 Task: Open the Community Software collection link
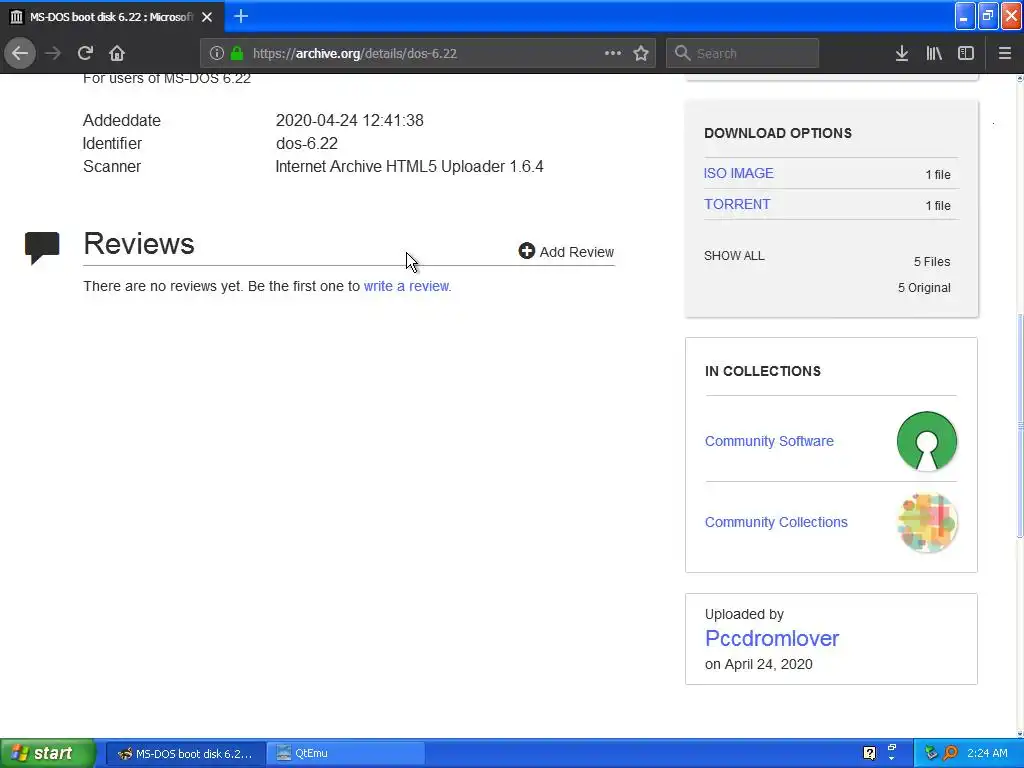click(769, 441)
